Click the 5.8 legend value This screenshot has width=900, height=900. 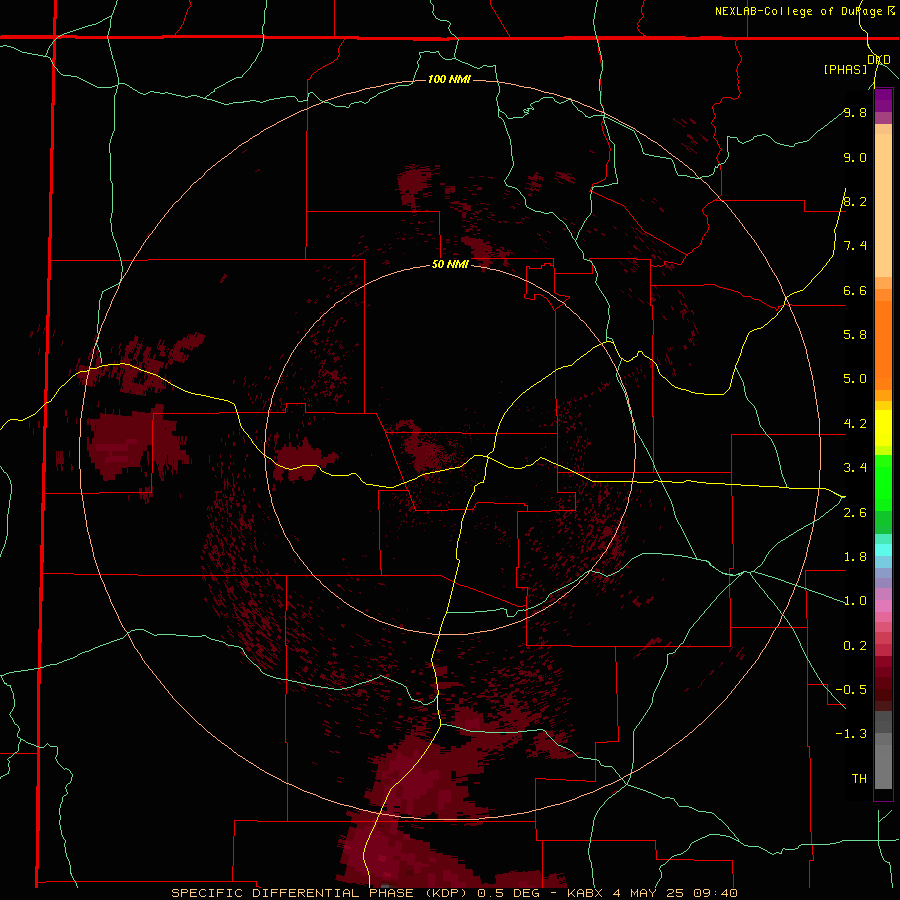(x=855, y=334)
